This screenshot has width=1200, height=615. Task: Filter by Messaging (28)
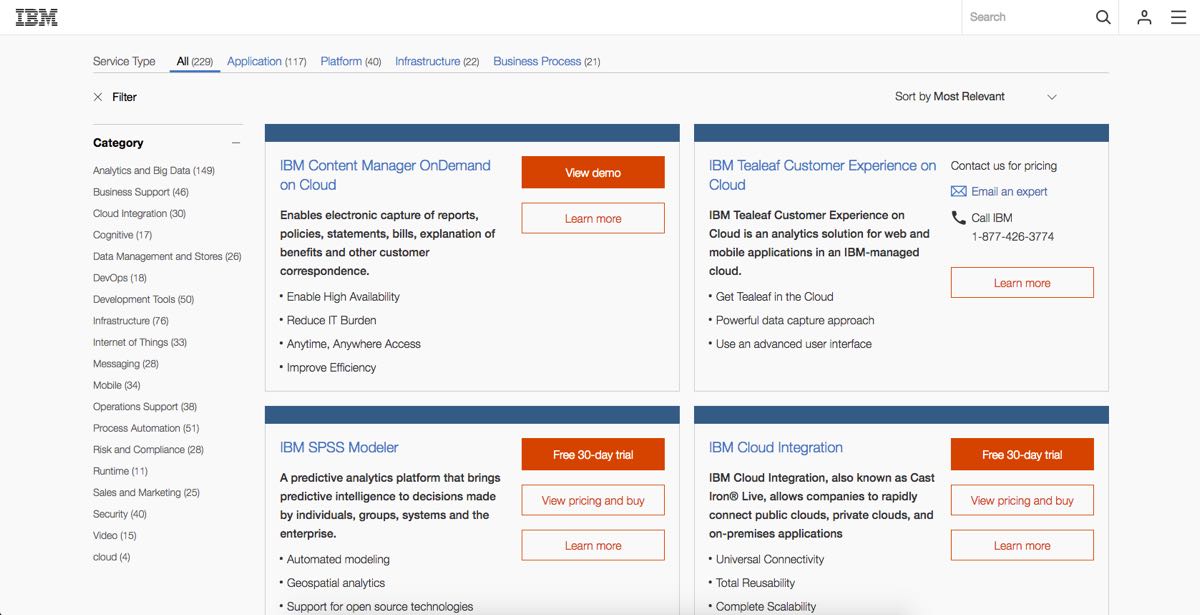126,364
